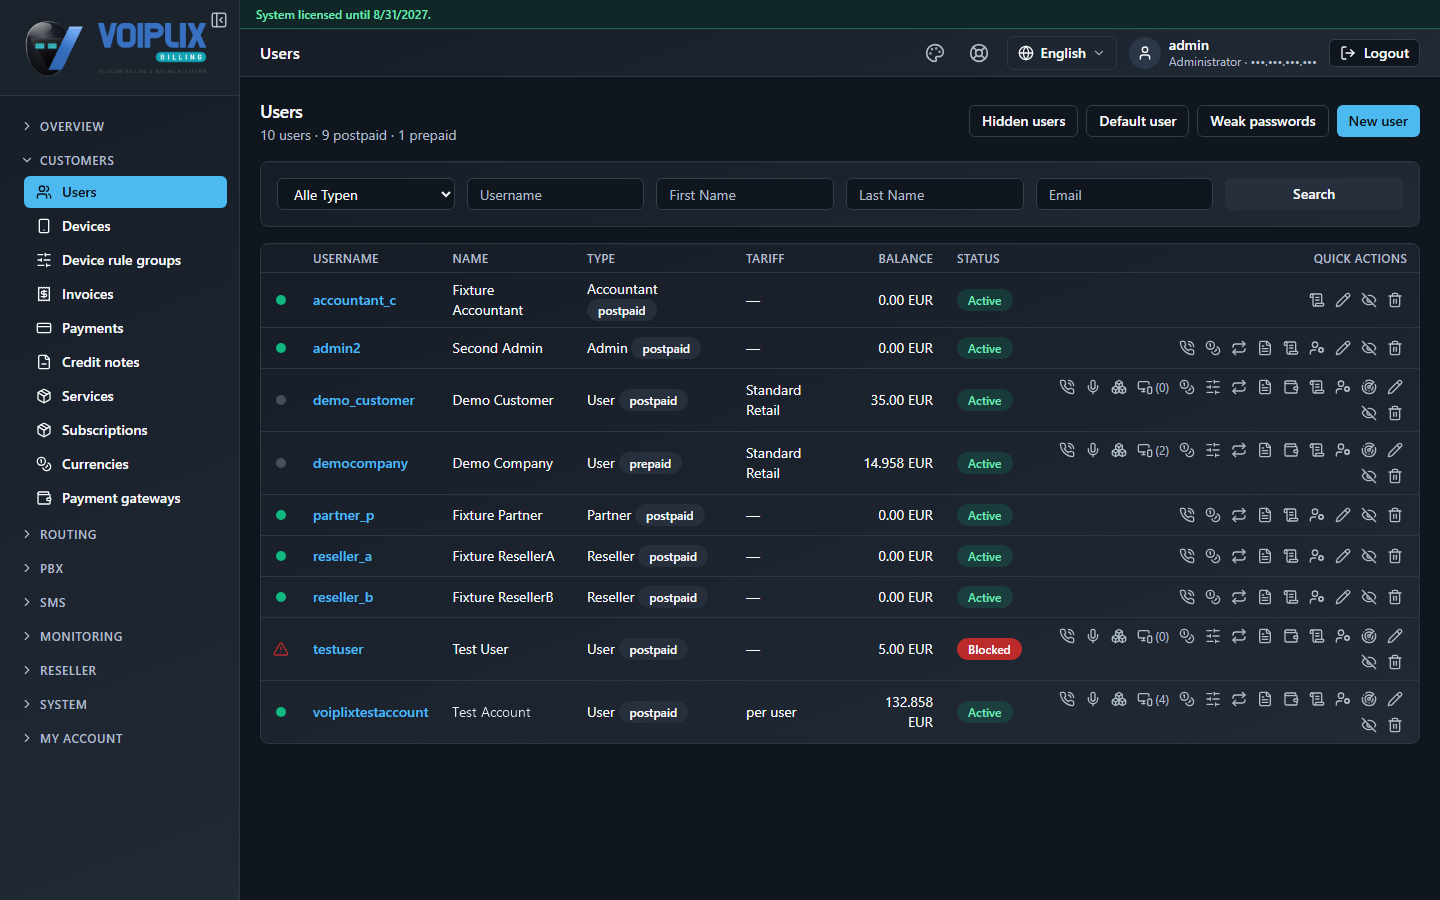Image resolution: width=1440 pixels, height=900 pixels.
Task: Click the scroll log icon for admin2
Action: (1291, 348)
